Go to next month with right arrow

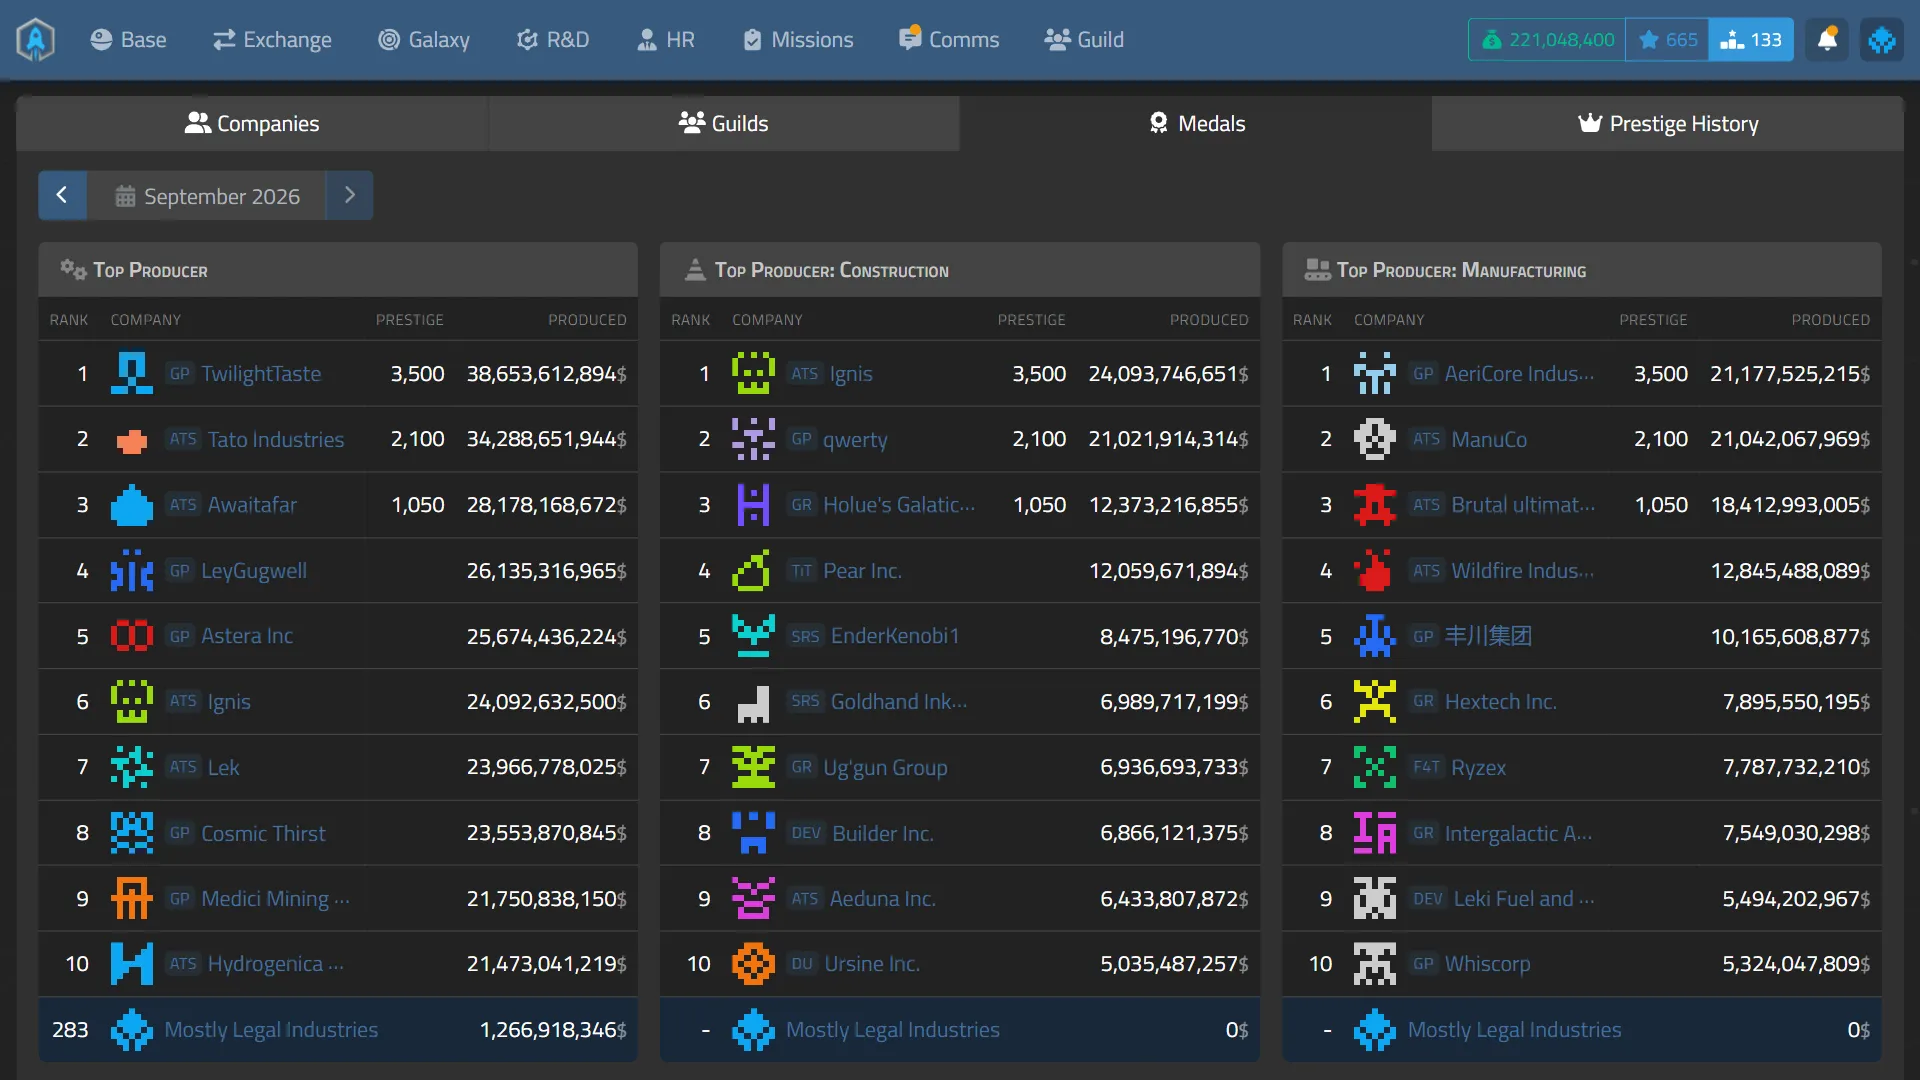coord(350,195)
